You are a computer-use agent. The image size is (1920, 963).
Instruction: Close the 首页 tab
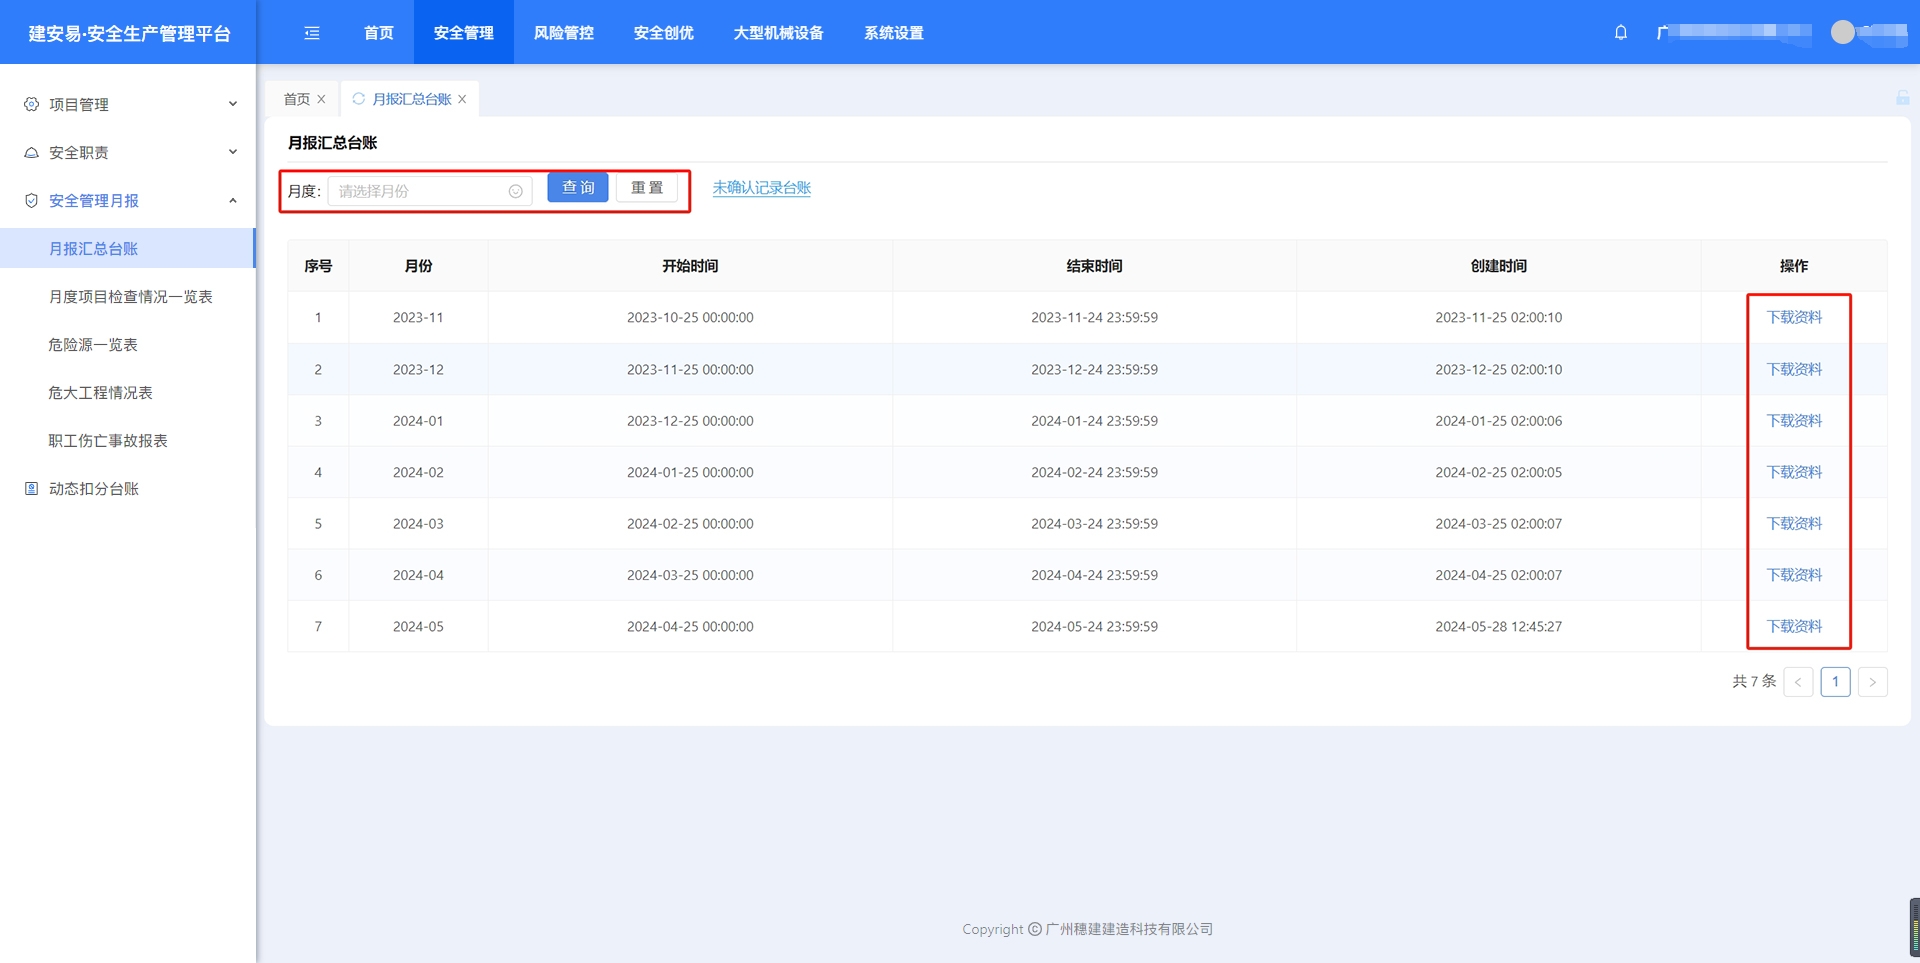click(x=321, y=99)
